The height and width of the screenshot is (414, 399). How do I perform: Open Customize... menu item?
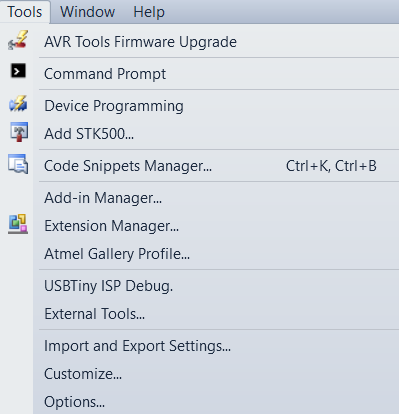[217, 374]
